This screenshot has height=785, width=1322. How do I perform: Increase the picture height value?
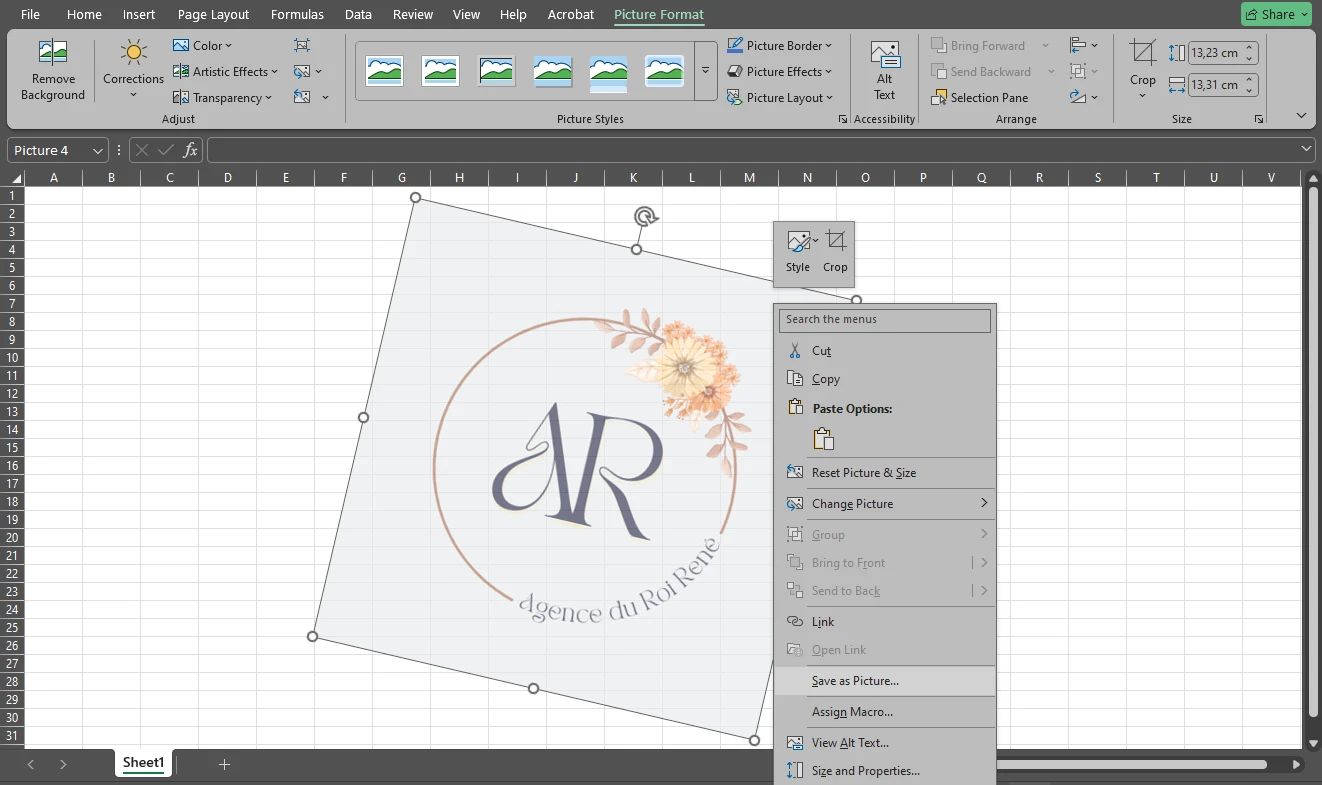tap(1250, 48)
